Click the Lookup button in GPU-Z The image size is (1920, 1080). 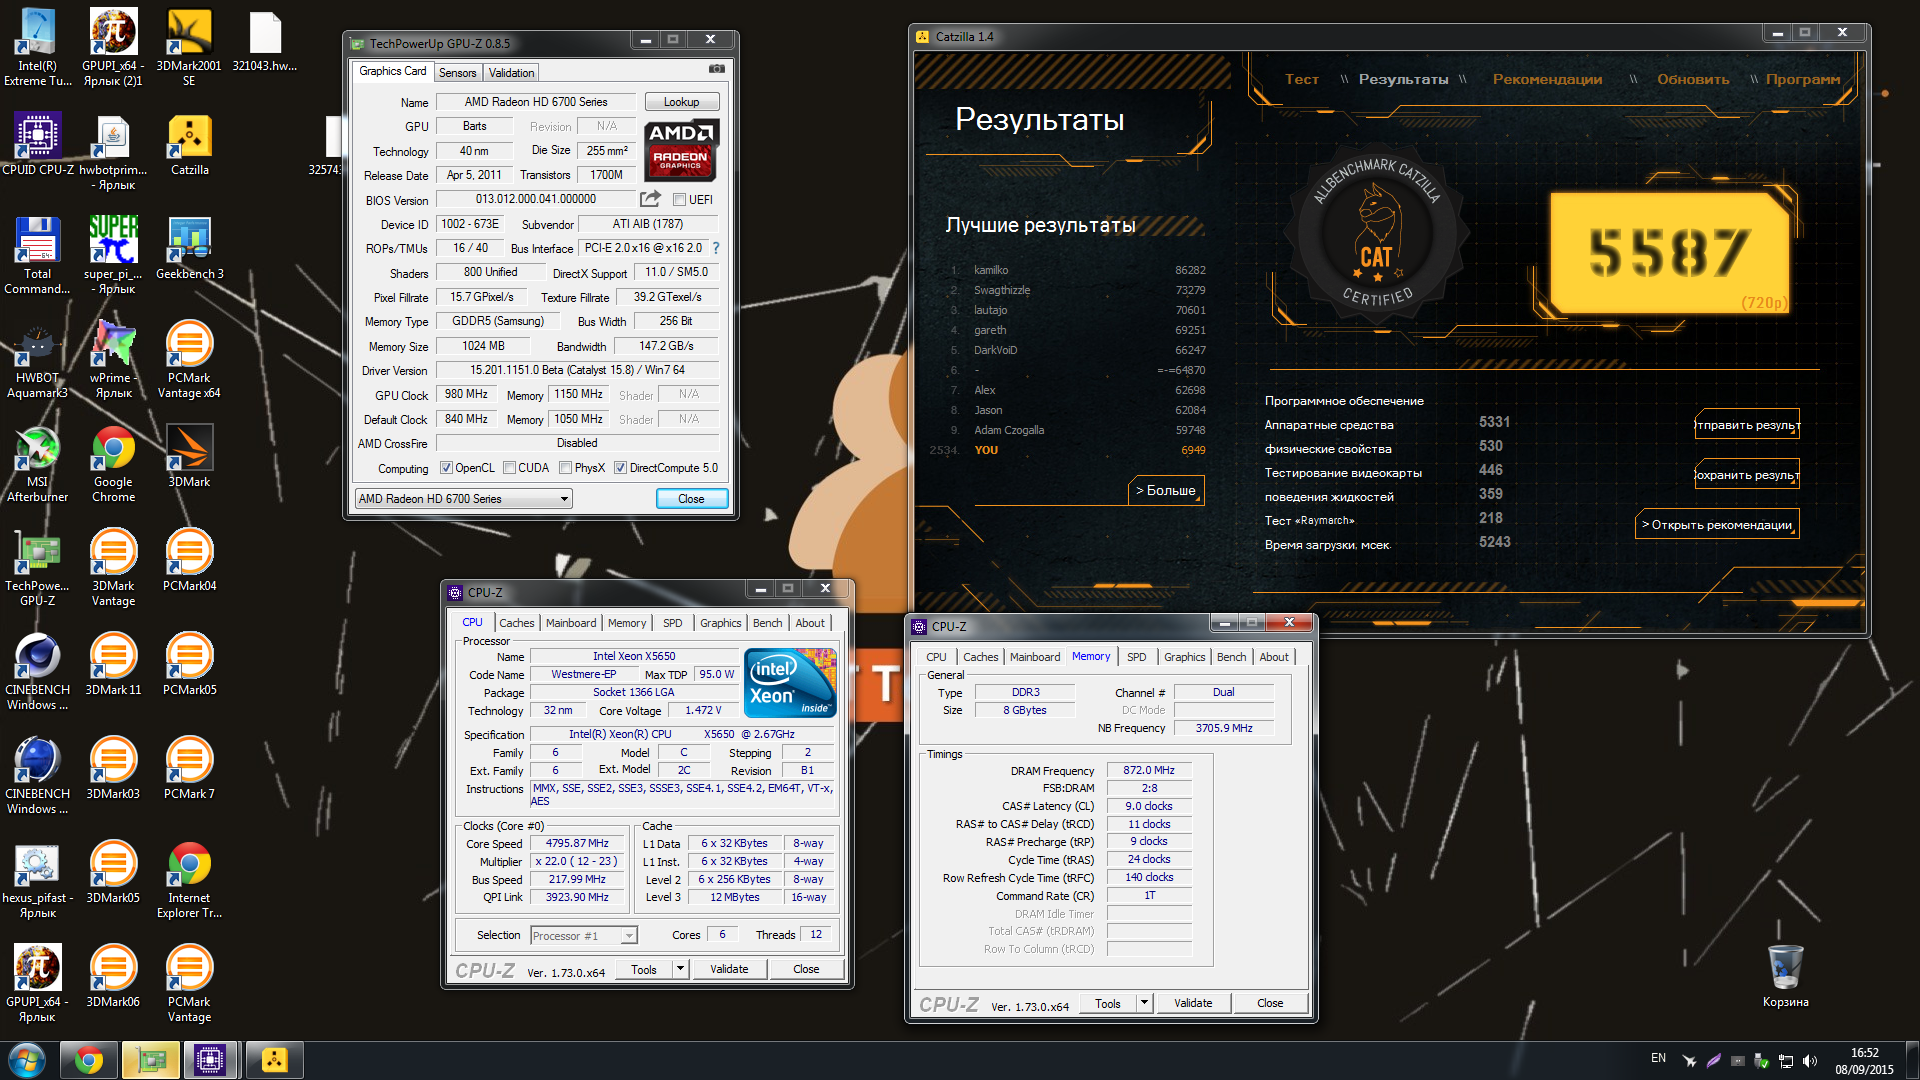[681, 102]
